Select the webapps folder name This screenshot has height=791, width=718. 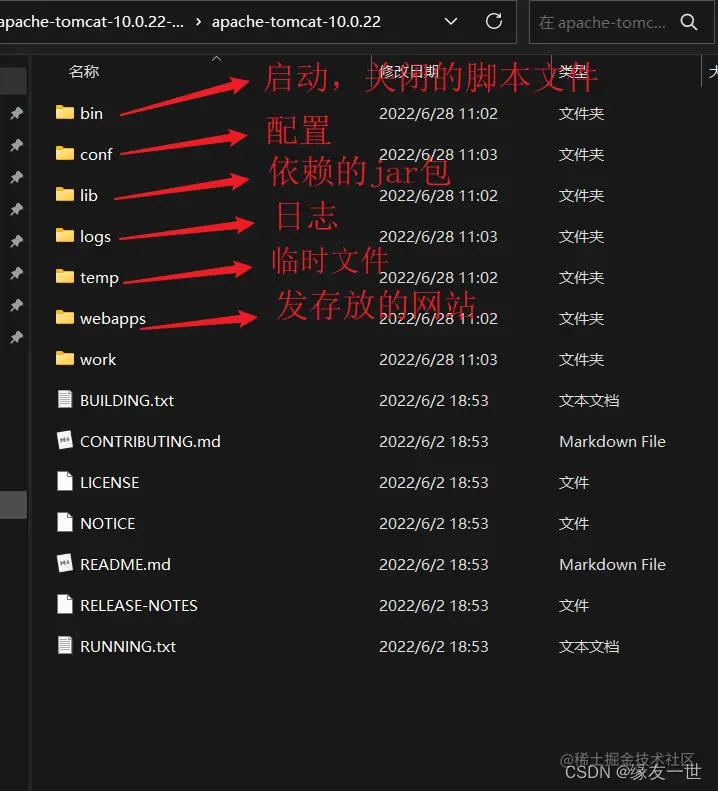click(113, 319)
